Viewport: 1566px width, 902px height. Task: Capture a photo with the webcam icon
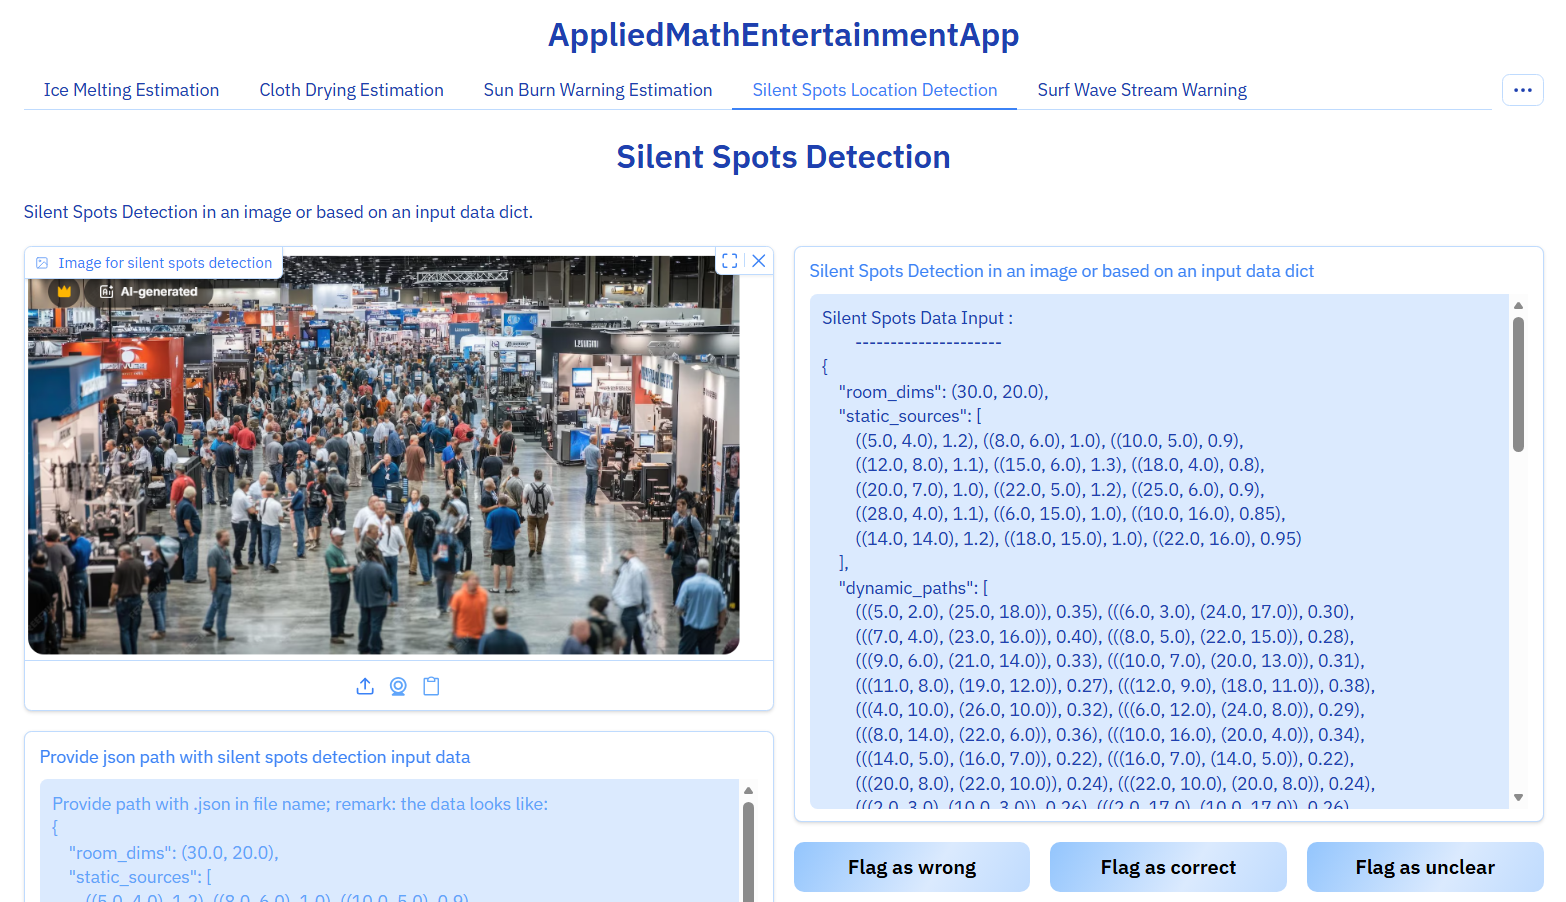398,686
